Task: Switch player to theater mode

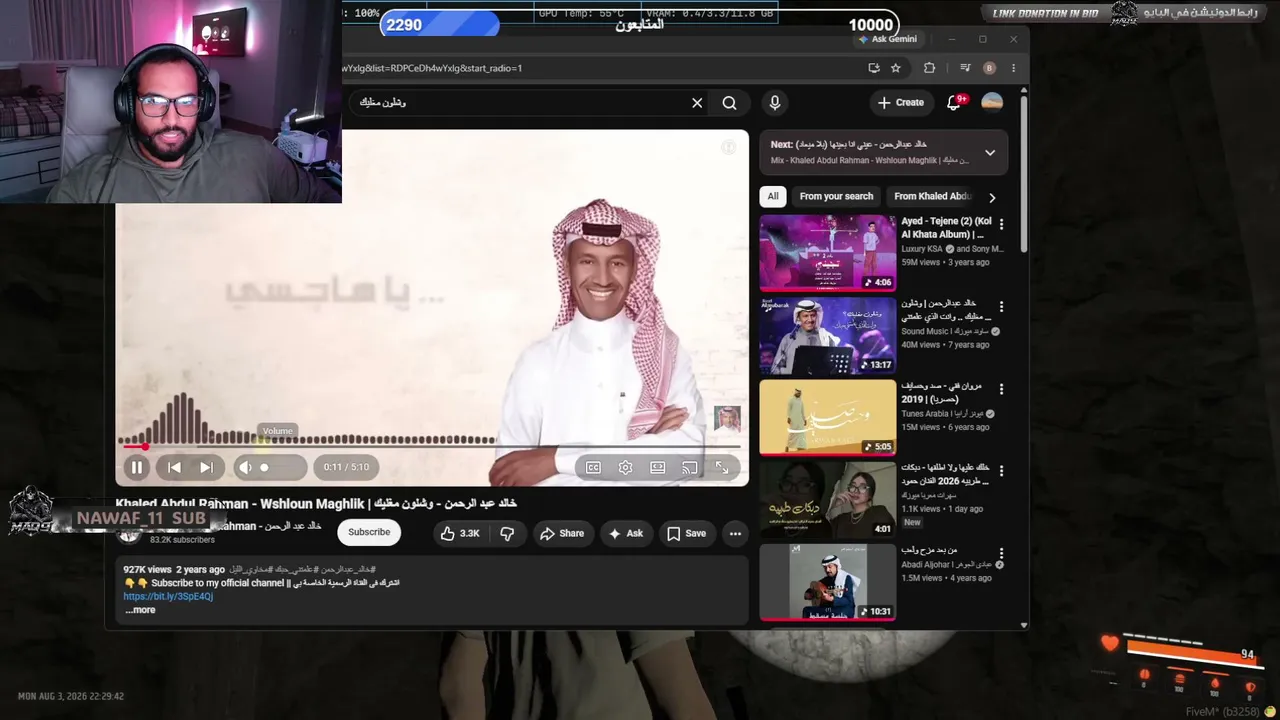Action: tap(657, 467)
